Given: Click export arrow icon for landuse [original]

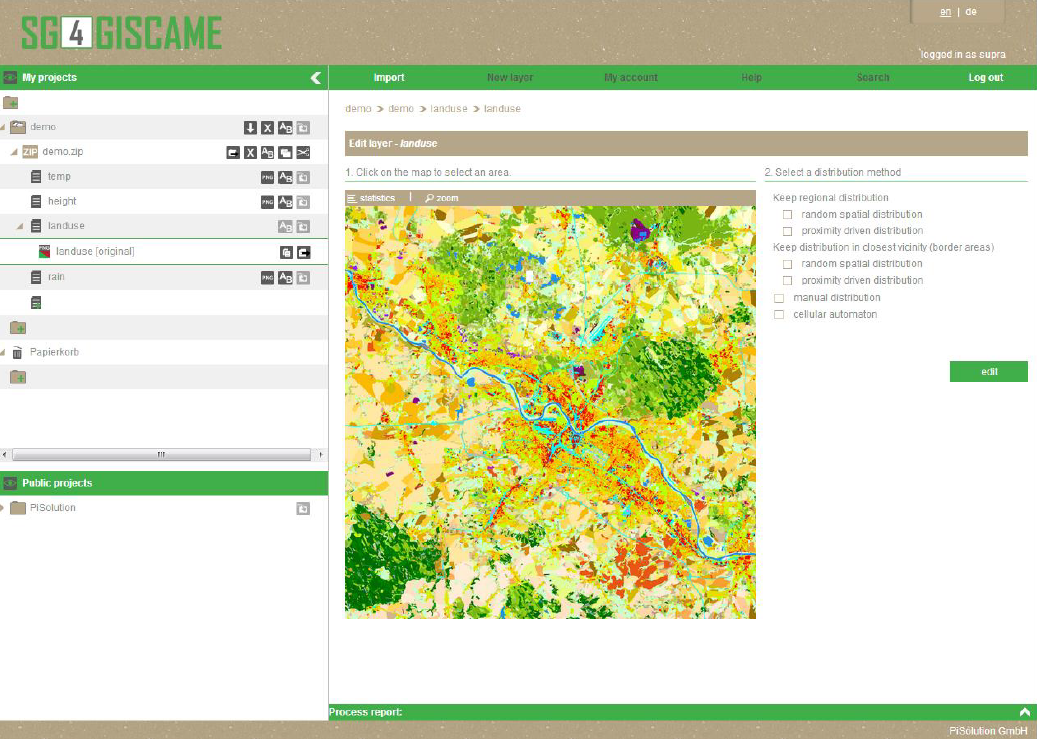Looking at the screenshot, I should (x=304, y=252).
